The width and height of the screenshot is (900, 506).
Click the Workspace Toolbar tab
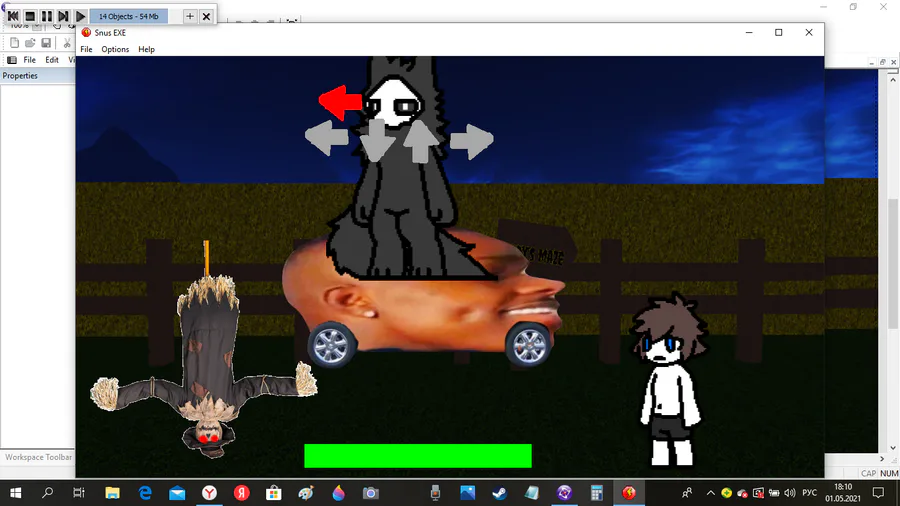pos(38,457)
